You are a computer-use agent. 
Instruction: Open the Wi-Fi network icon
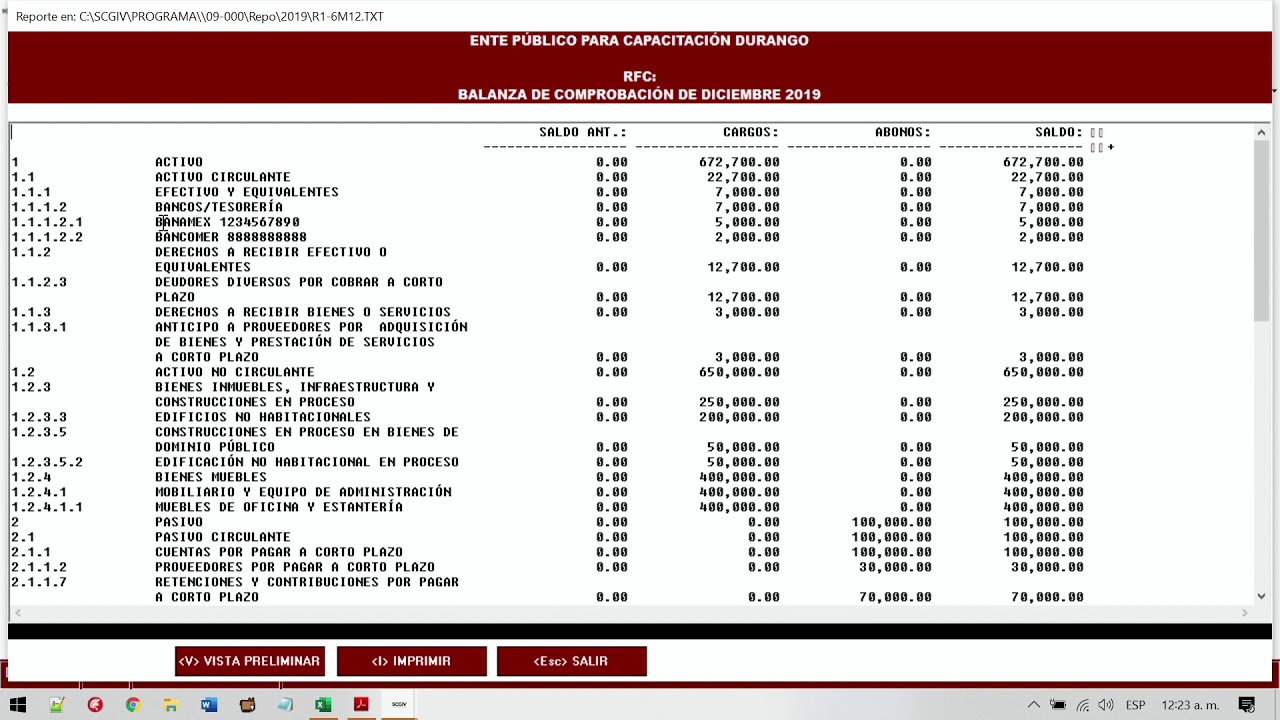(1083, 705)
